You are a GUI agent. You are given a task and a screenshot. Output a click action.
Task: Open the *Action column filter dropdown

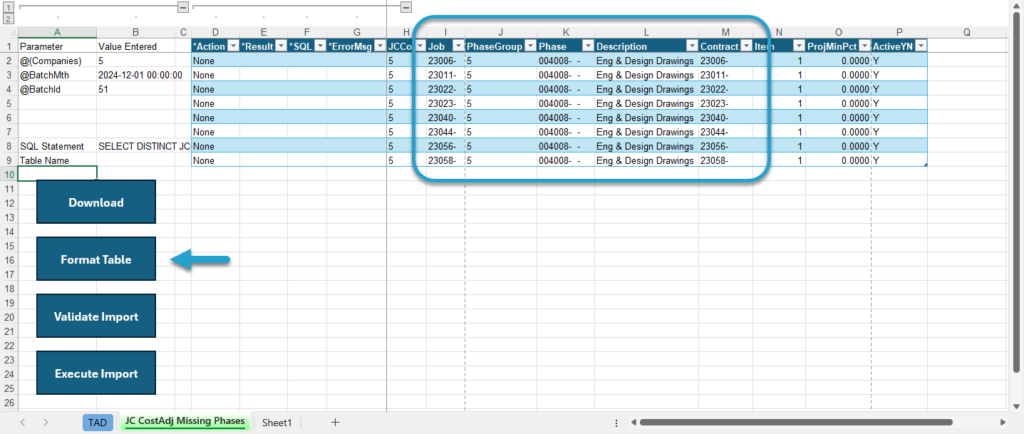(232, 46)
